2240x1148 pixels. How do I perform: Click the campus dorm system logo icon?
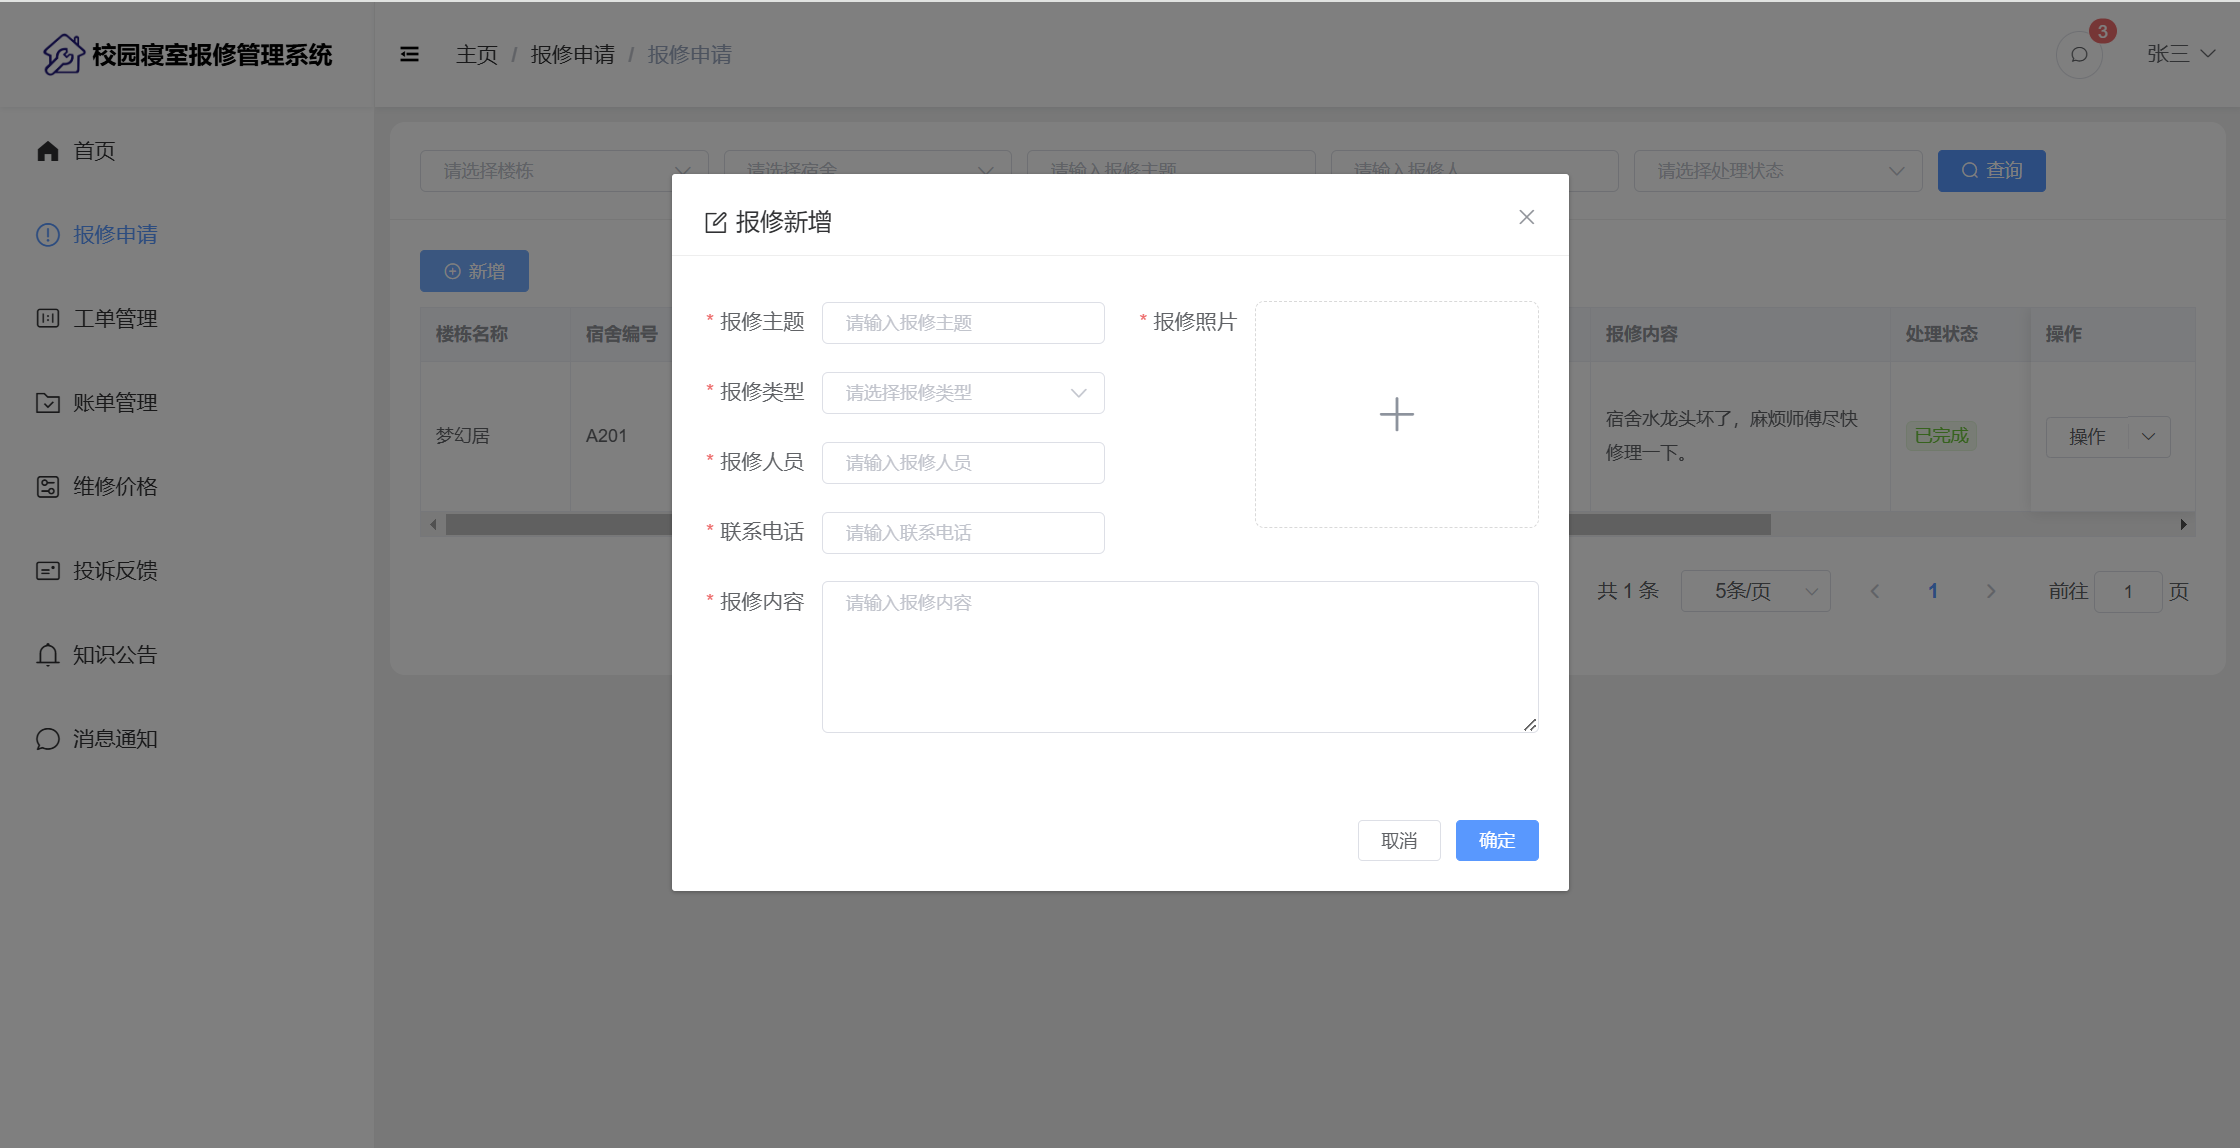coord(63,54)
